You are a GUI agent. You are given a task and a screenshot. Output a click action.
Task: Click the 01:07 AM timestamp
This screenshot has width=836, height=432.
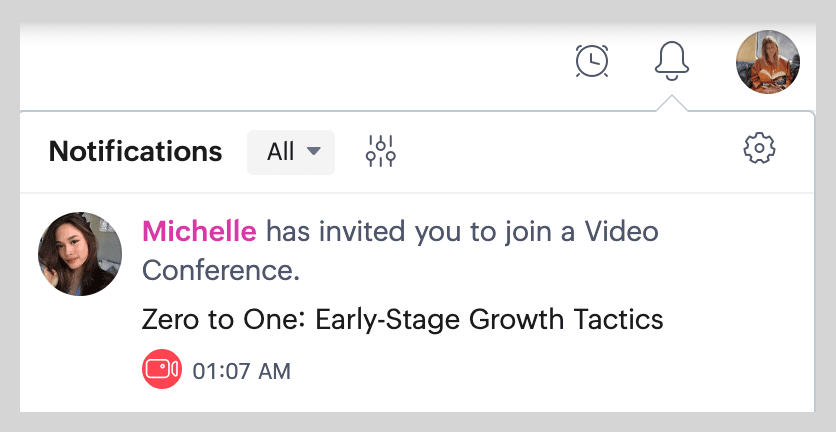tap(242, 372)
